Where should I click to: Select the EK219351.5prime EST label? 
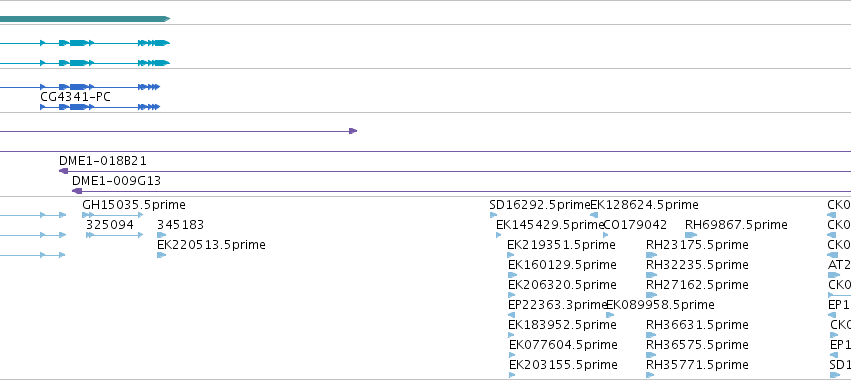click(561, 245)
